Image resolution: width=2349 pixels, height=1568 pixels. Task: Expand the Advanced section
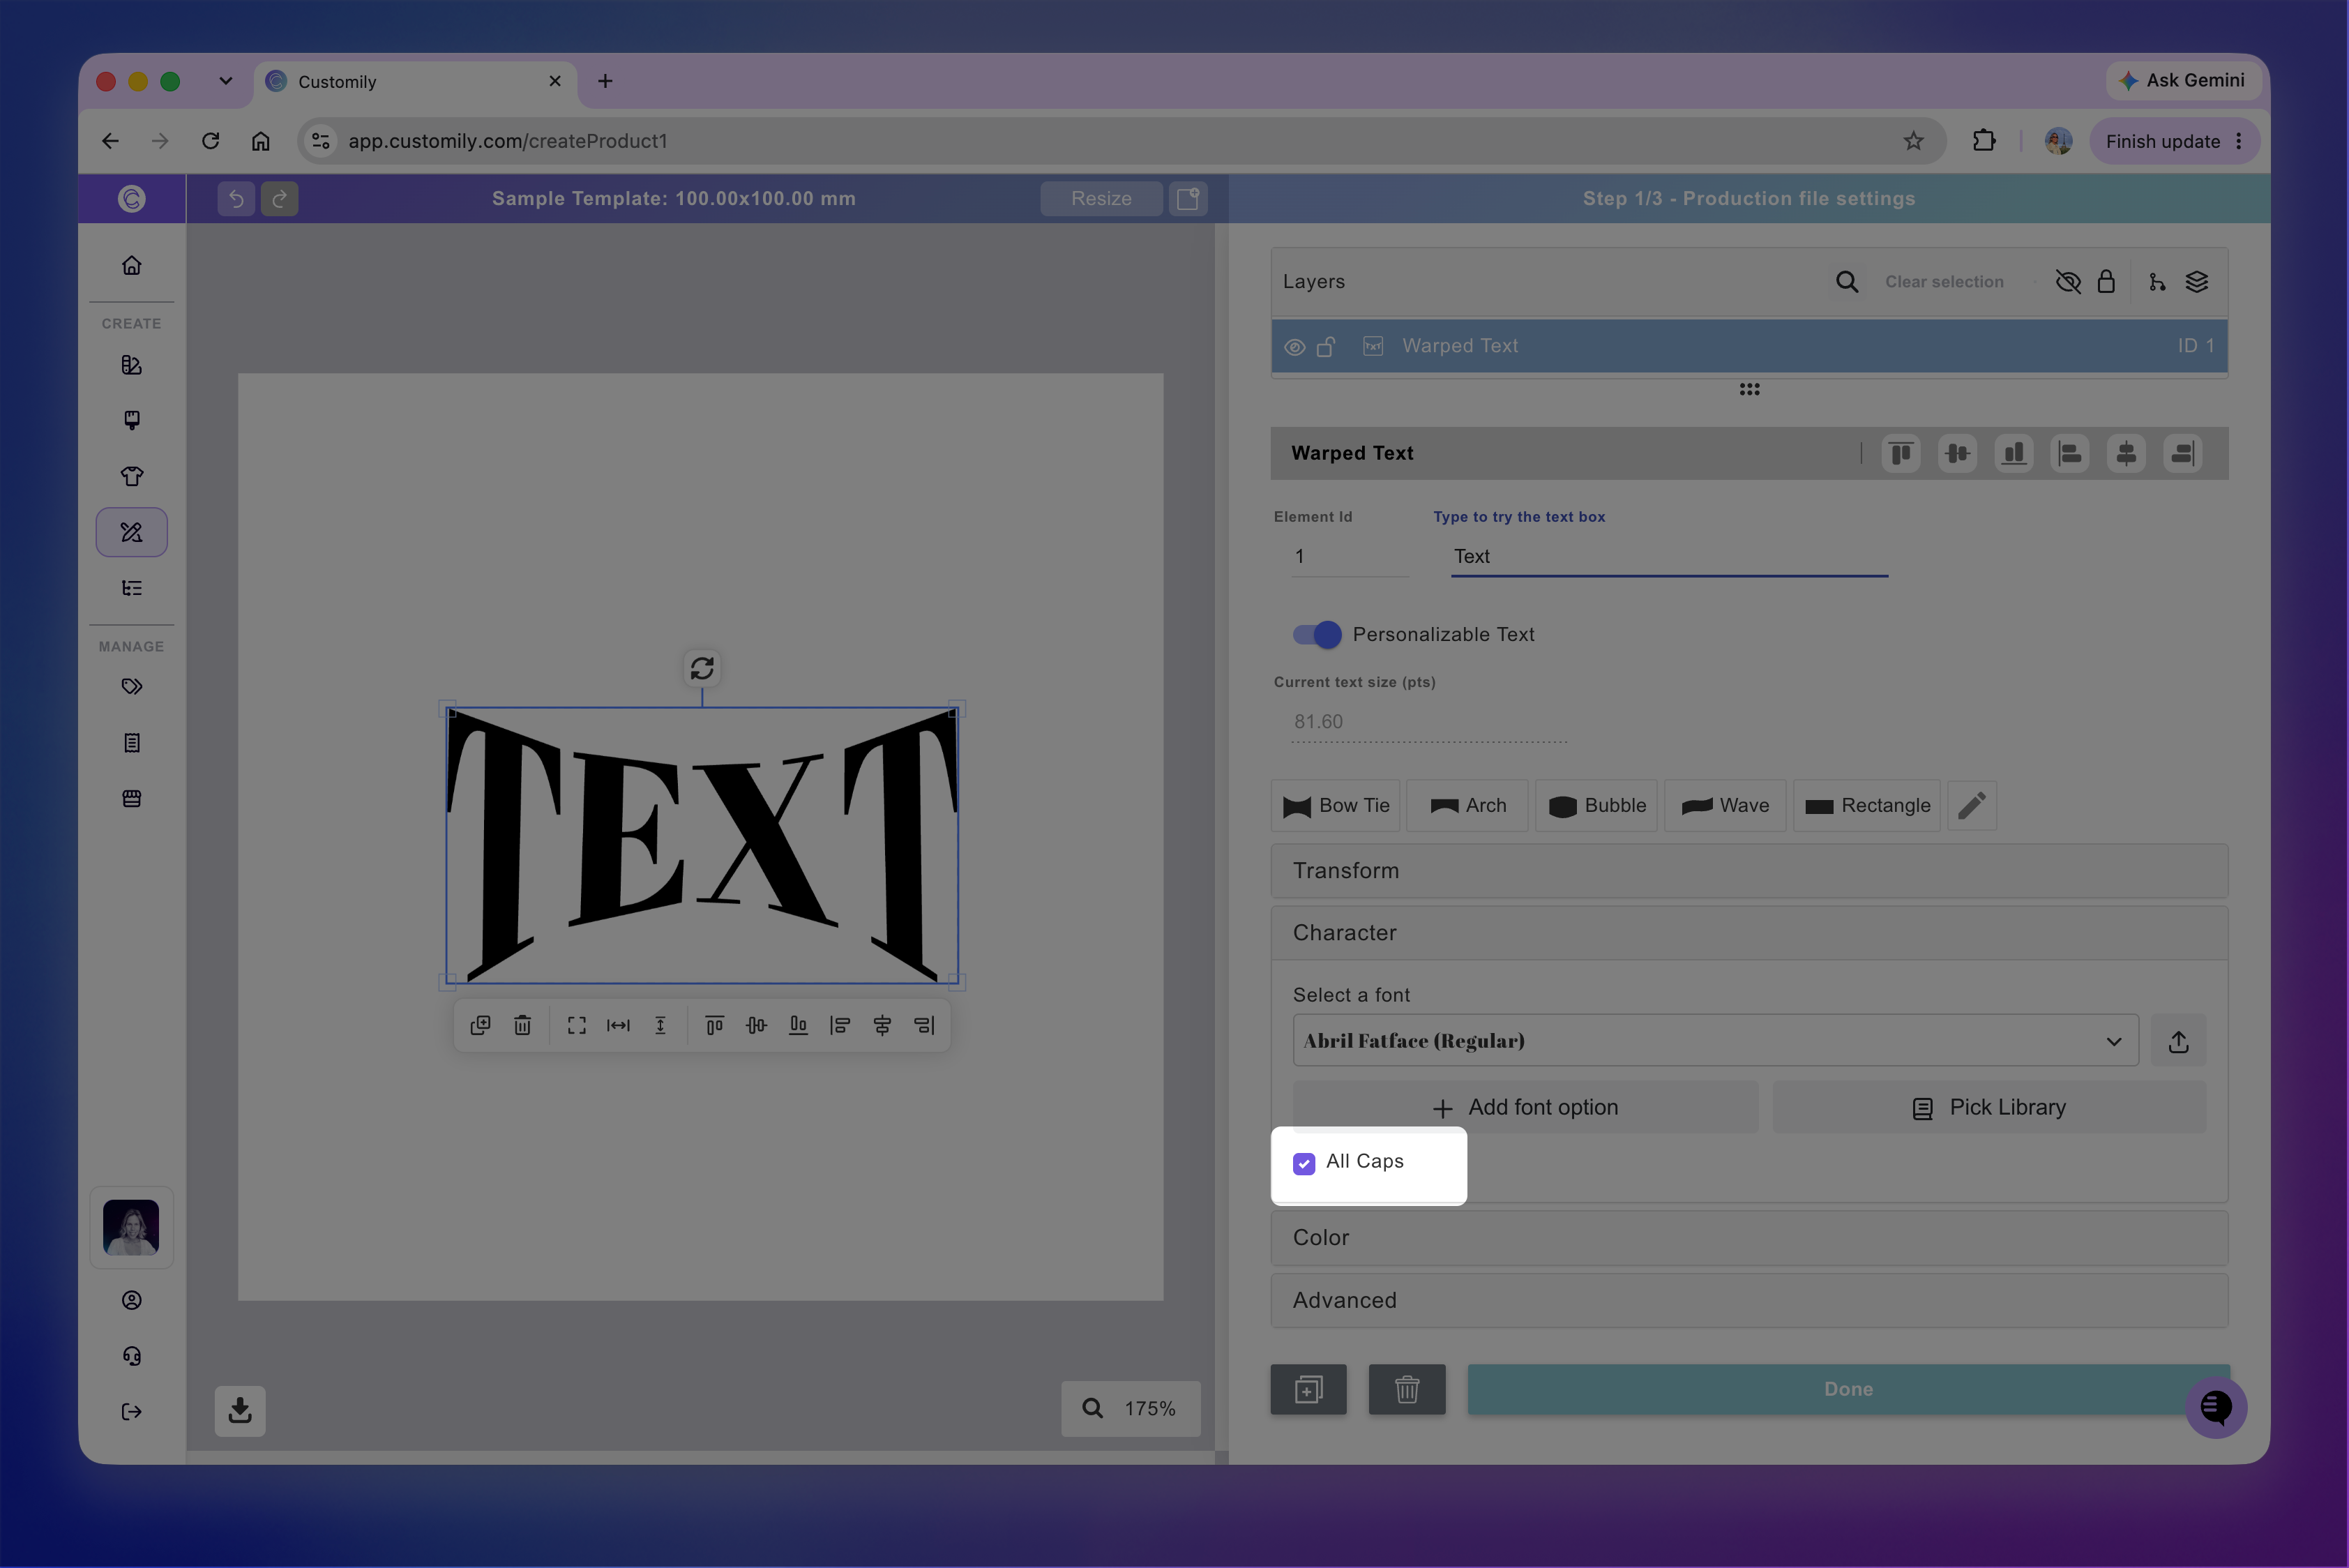click(x=1749, y=1300)
